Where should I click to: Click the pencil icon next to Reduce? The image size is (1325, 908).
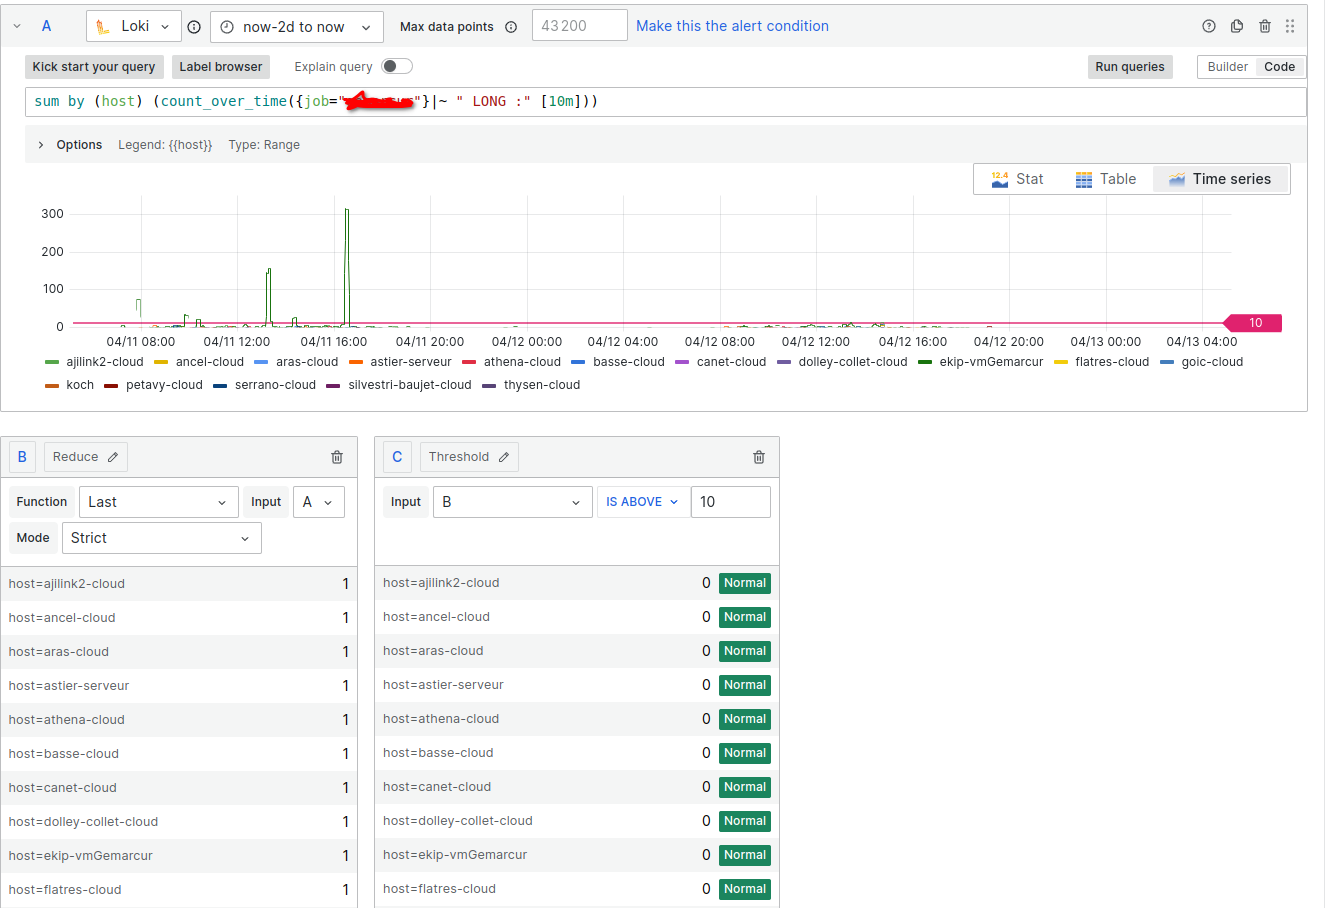point(113,457)
